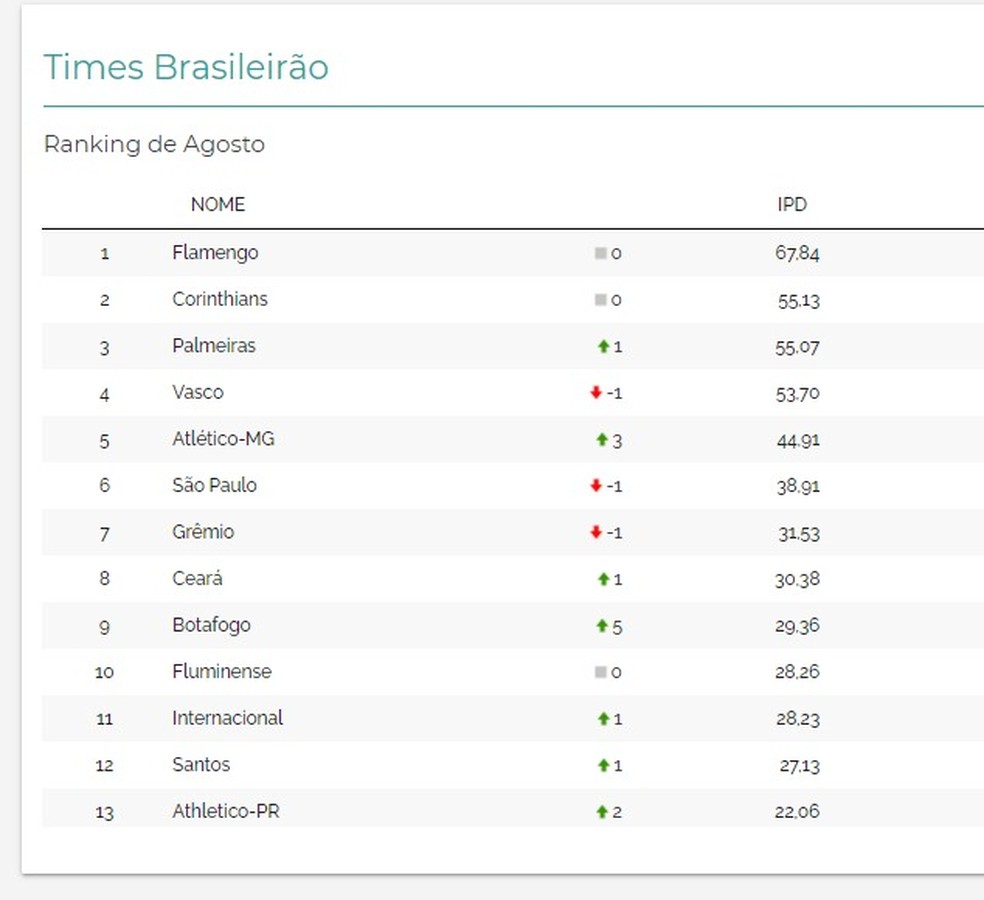This screenshot has height=900, width=984.
Task: Click the green up arrow beside Palmeiras
Action: point(602,347)
